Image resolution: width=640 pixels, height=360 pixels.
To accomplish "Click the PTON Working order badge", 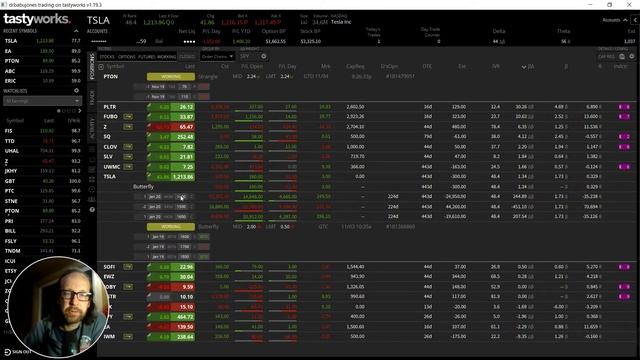I will 171,77.
